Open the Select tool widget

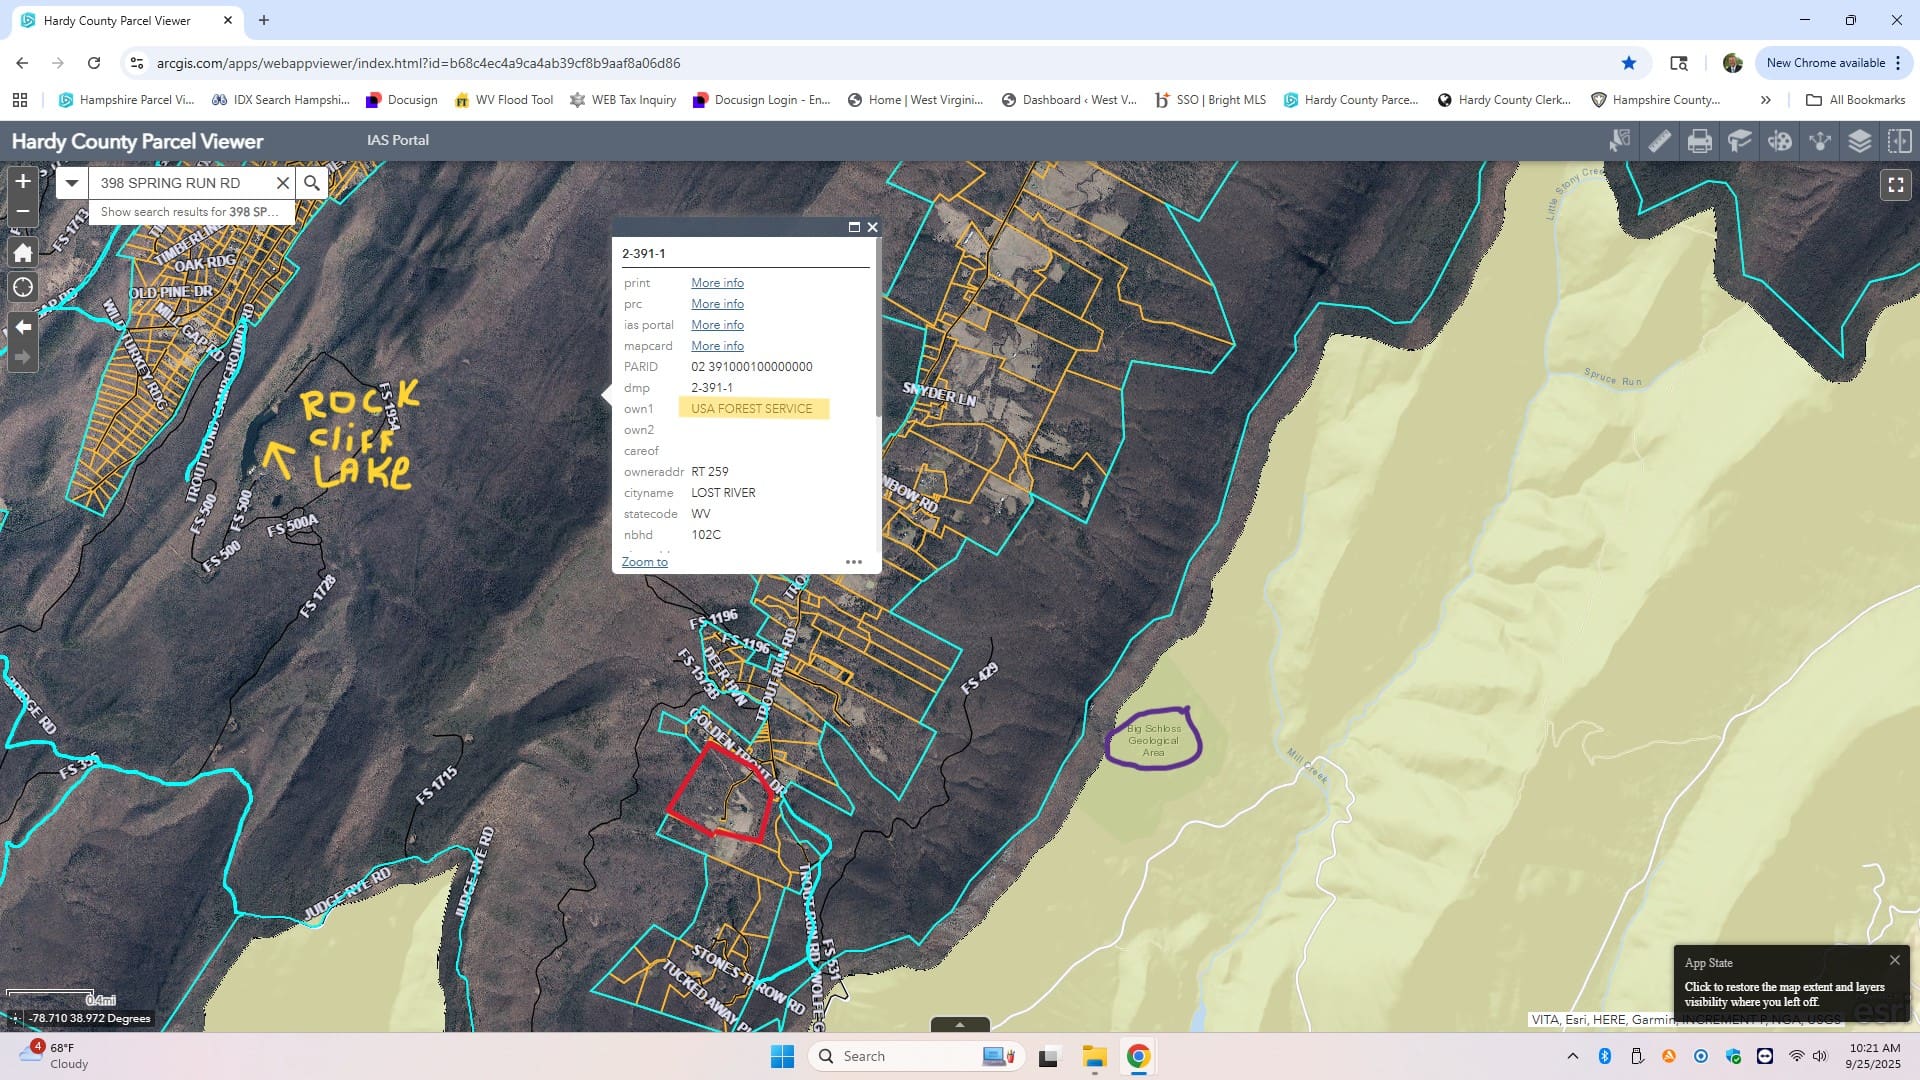click(1619, 141)
